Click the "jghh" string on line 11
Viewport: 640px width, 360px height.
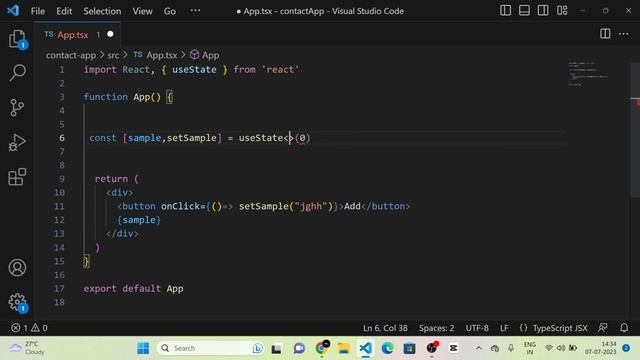[311, 206]
